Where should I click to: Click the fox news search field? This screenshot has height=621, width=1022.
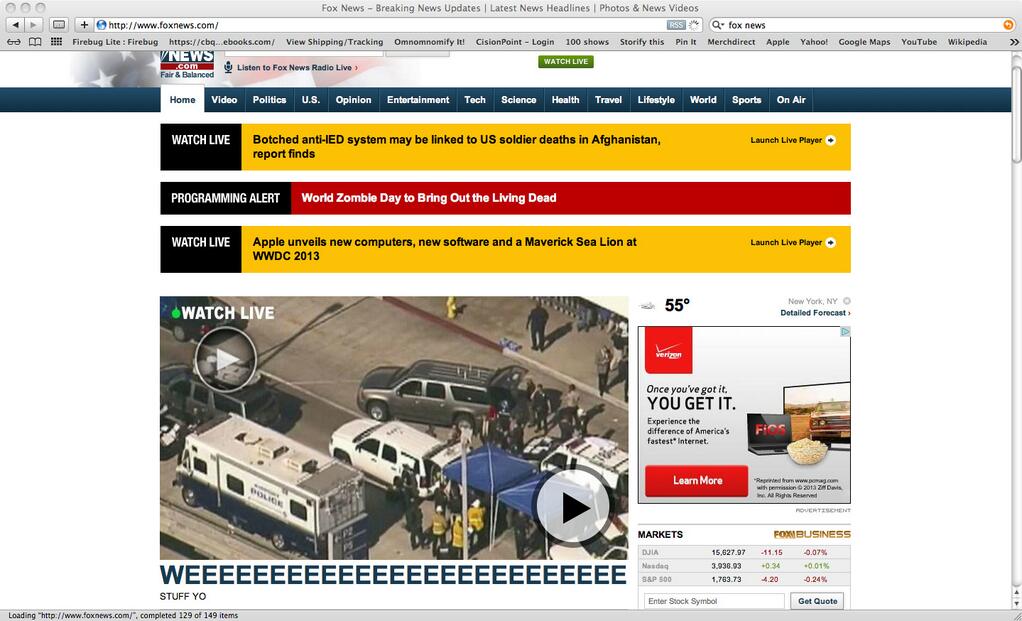tap(862, 25)
